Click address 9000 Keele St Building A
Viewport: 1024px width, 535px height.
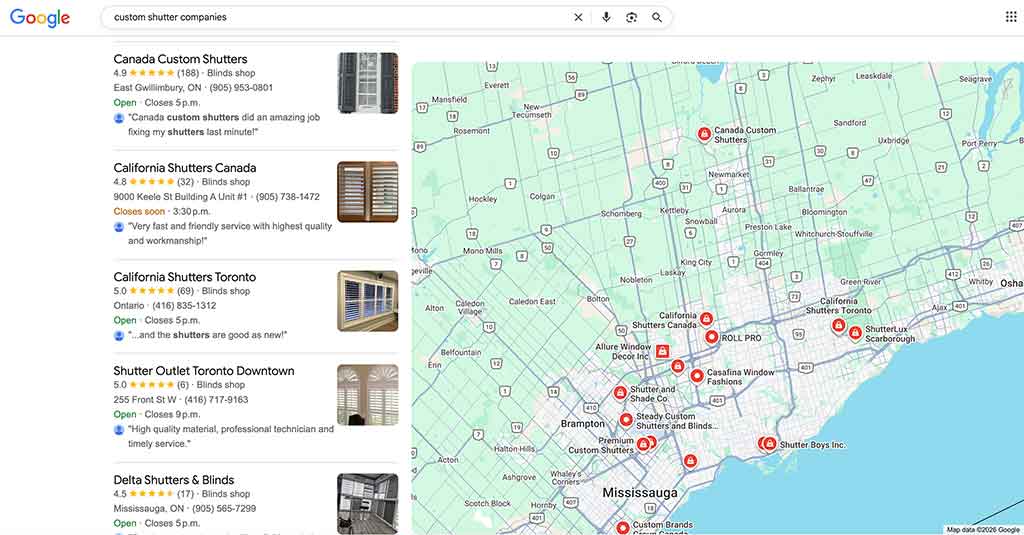[x=180, y=197]
